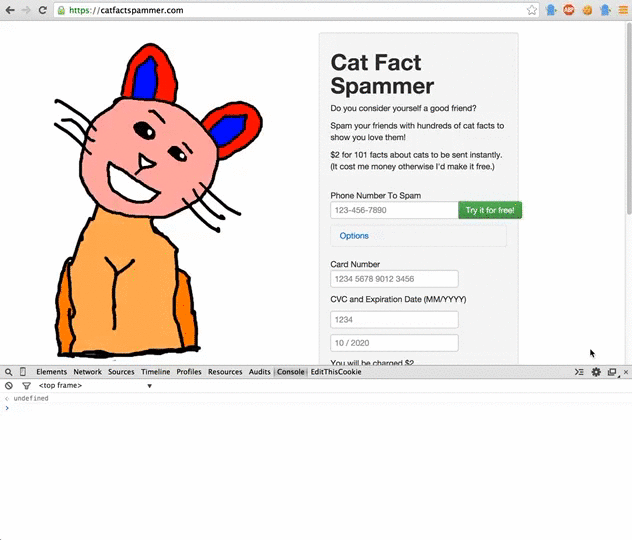Select the Profiles tab
Image resolution: width=632 pixels, height=540 pixels.
[189, 372]
